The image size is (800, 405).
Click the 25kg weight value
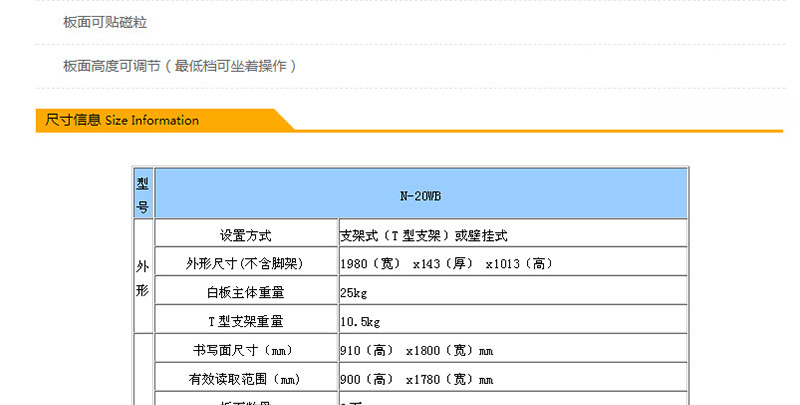(351, 293)
